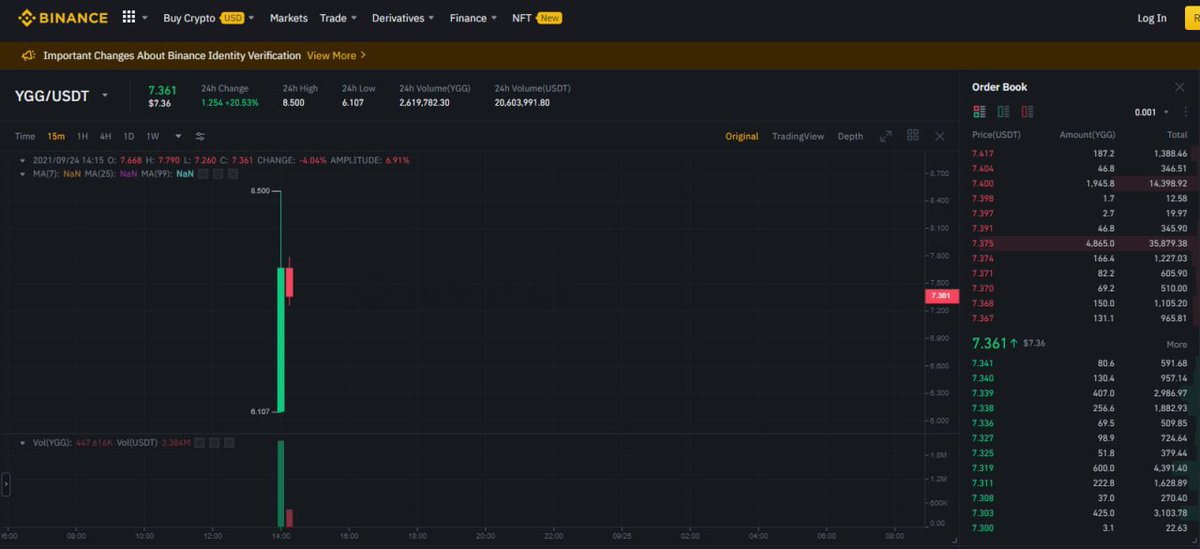This screenshot has height=549, width=1200.
Task: Click the Amount(YGG) column header
Action: (x=1087, y=135)
